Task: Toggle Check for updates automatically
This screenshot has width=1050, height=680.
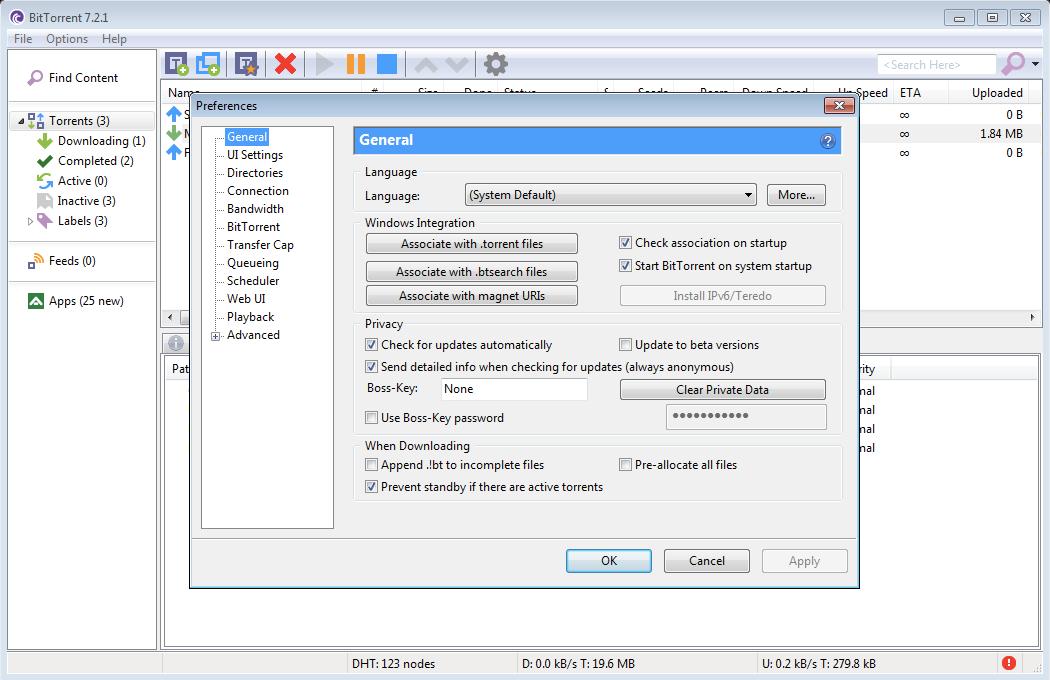Action: [x=371, y=344]
